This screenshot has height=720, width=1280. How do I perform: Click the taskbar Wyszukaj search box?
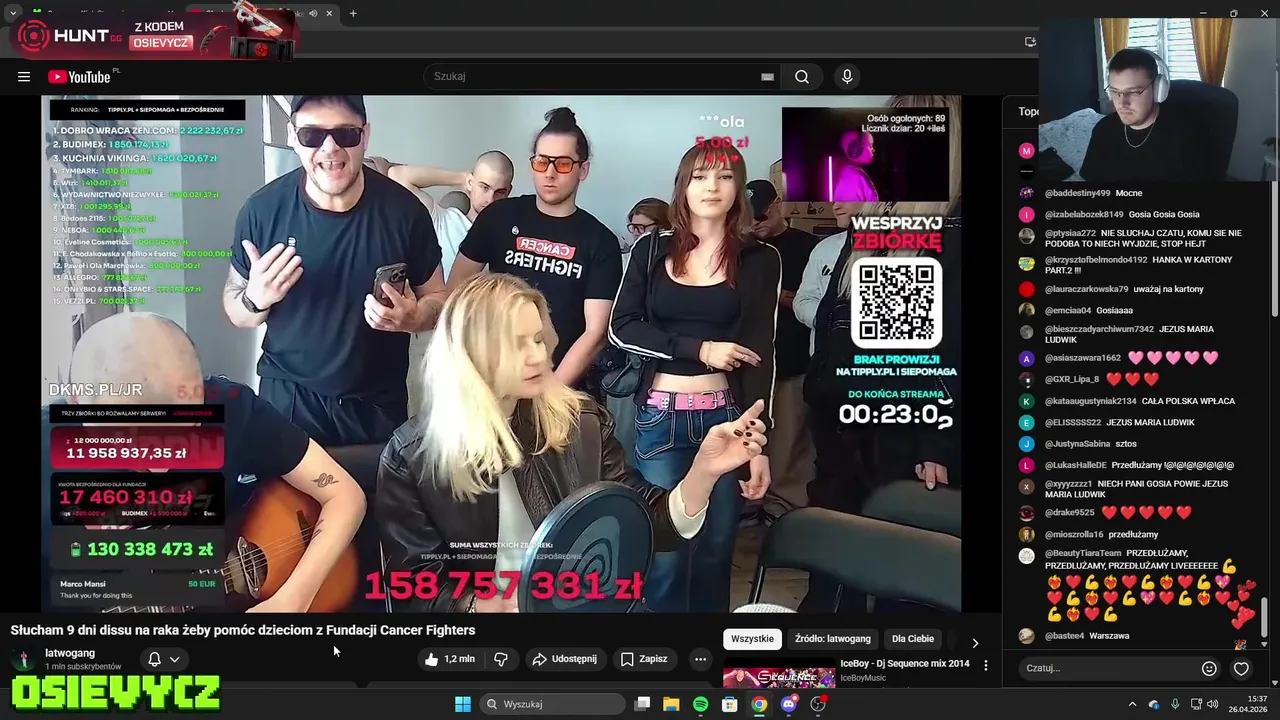tap(552, 704)
